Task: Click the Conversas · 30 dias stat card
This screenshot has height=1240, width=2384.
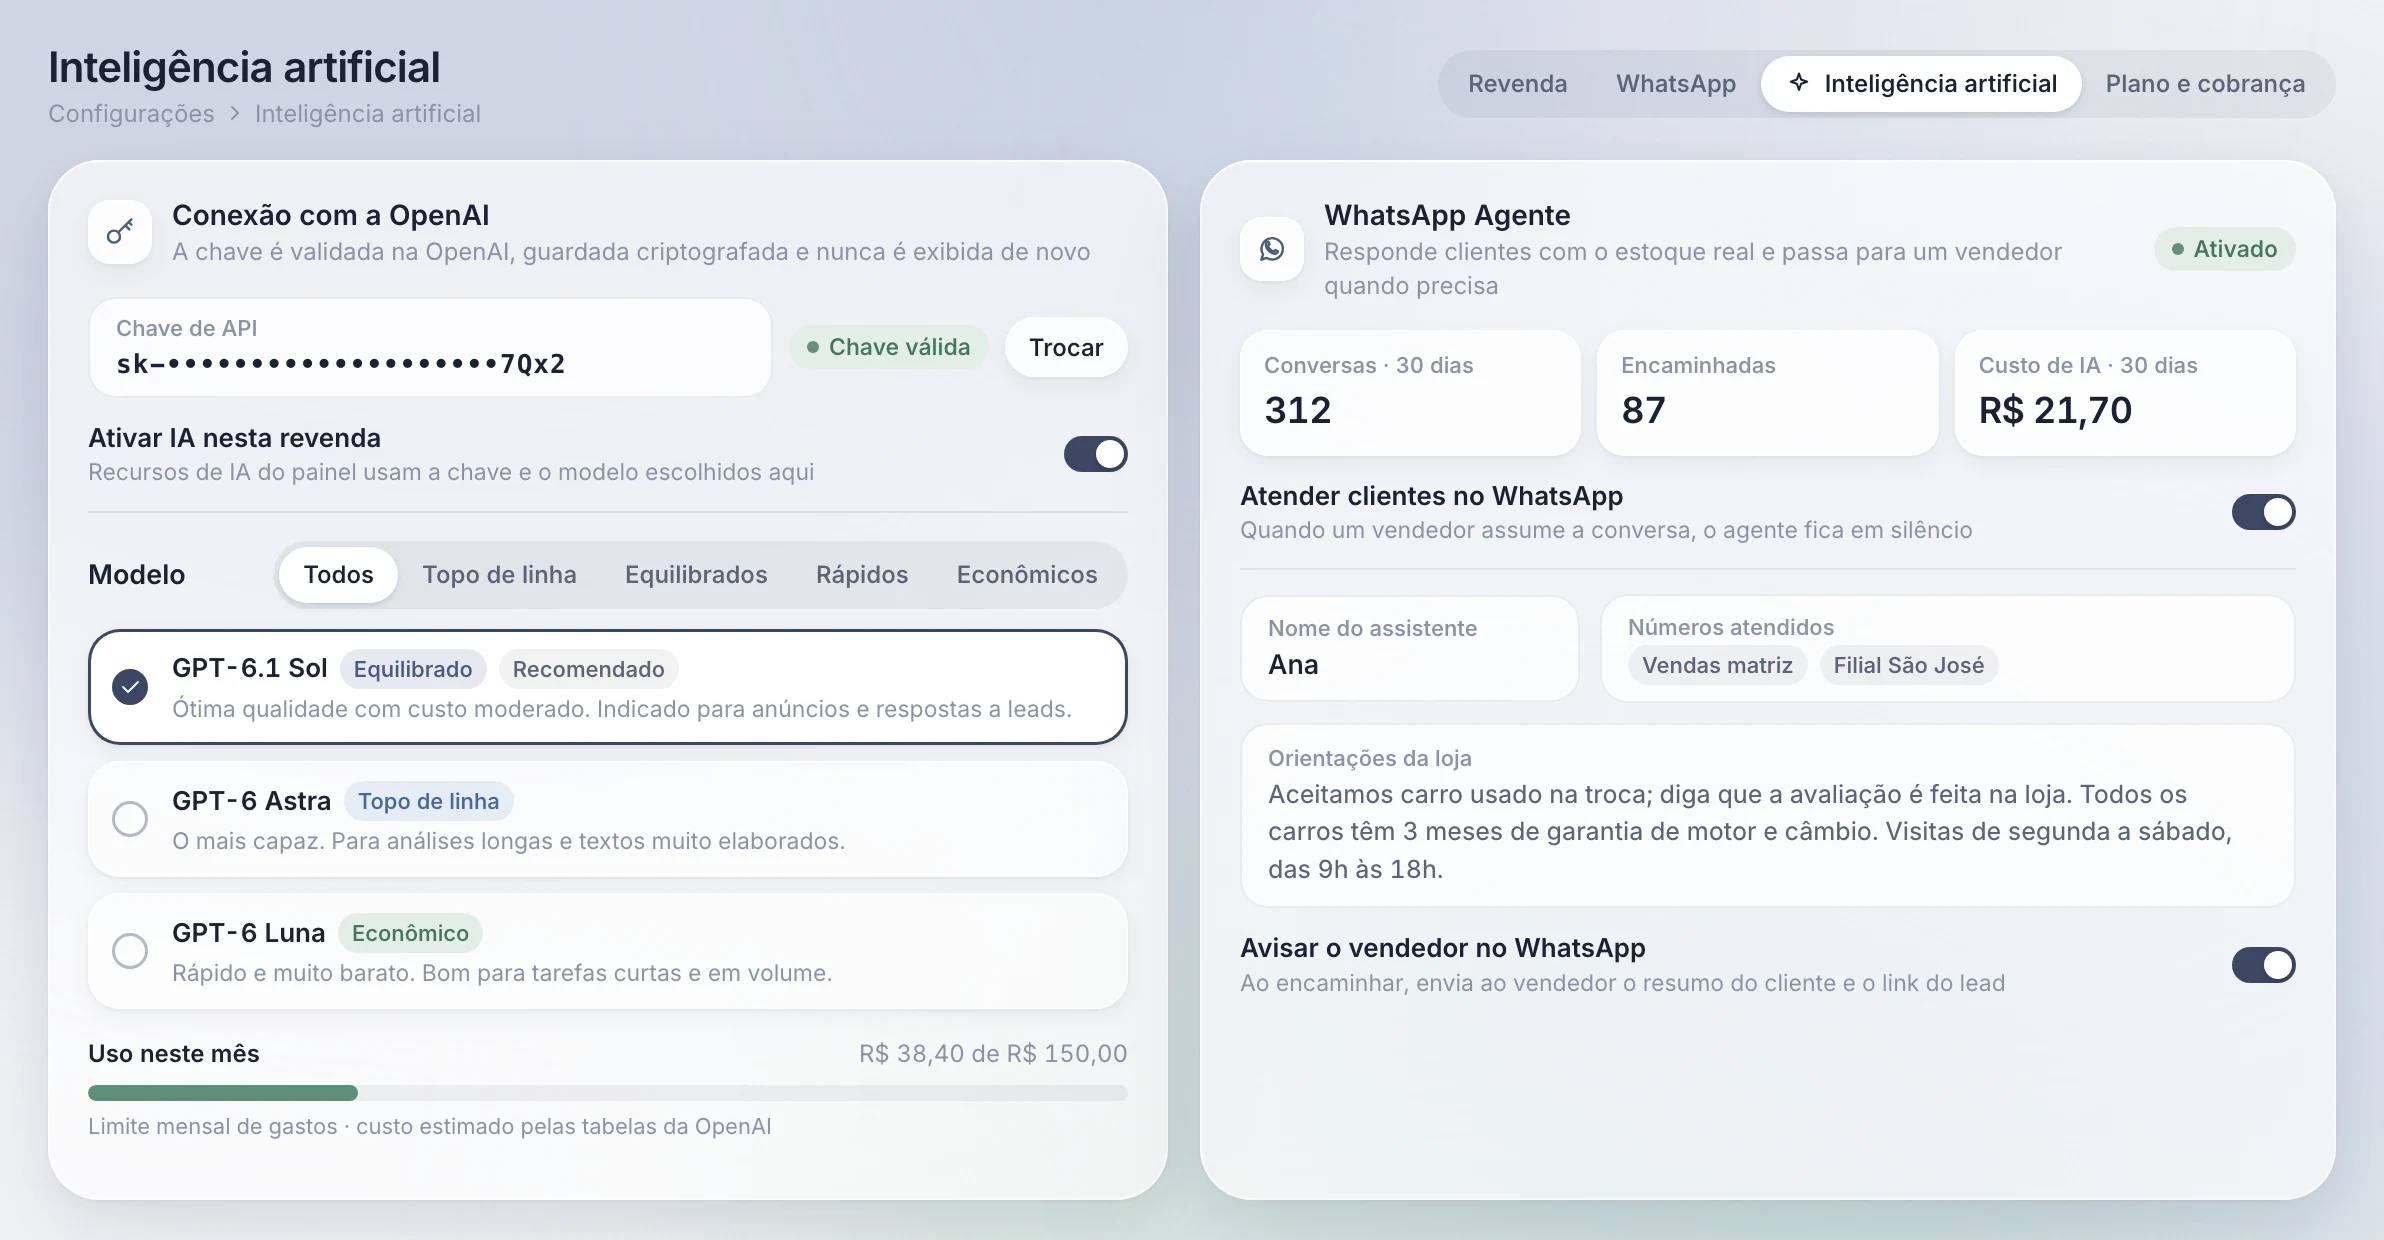Action: (x=1410, y=393)
